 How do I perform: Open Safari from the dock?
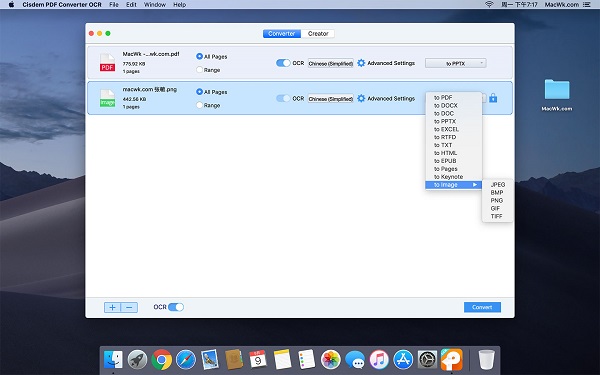click(x=186, y=360)
